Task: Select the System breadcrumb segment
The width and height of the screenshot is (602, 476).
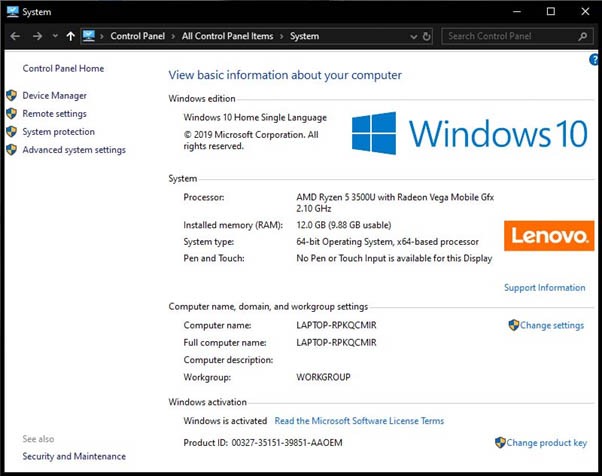Action: (304, 36)
